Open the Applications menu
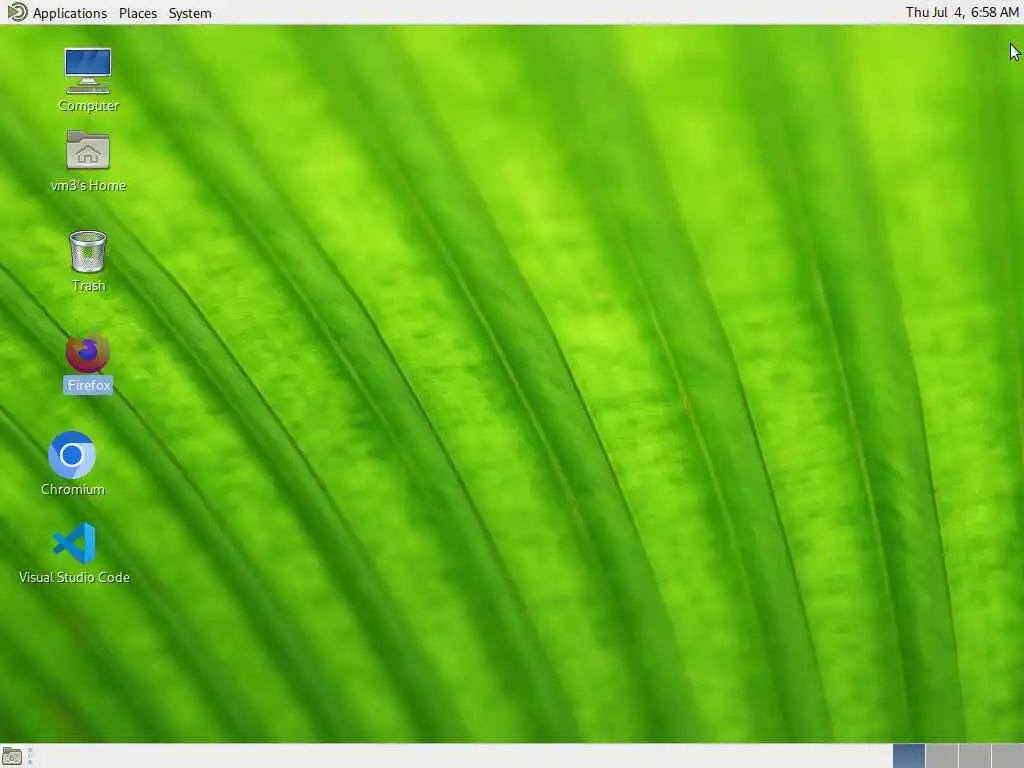The width and height of the screenshot is (1024, 768). point(70,13)
